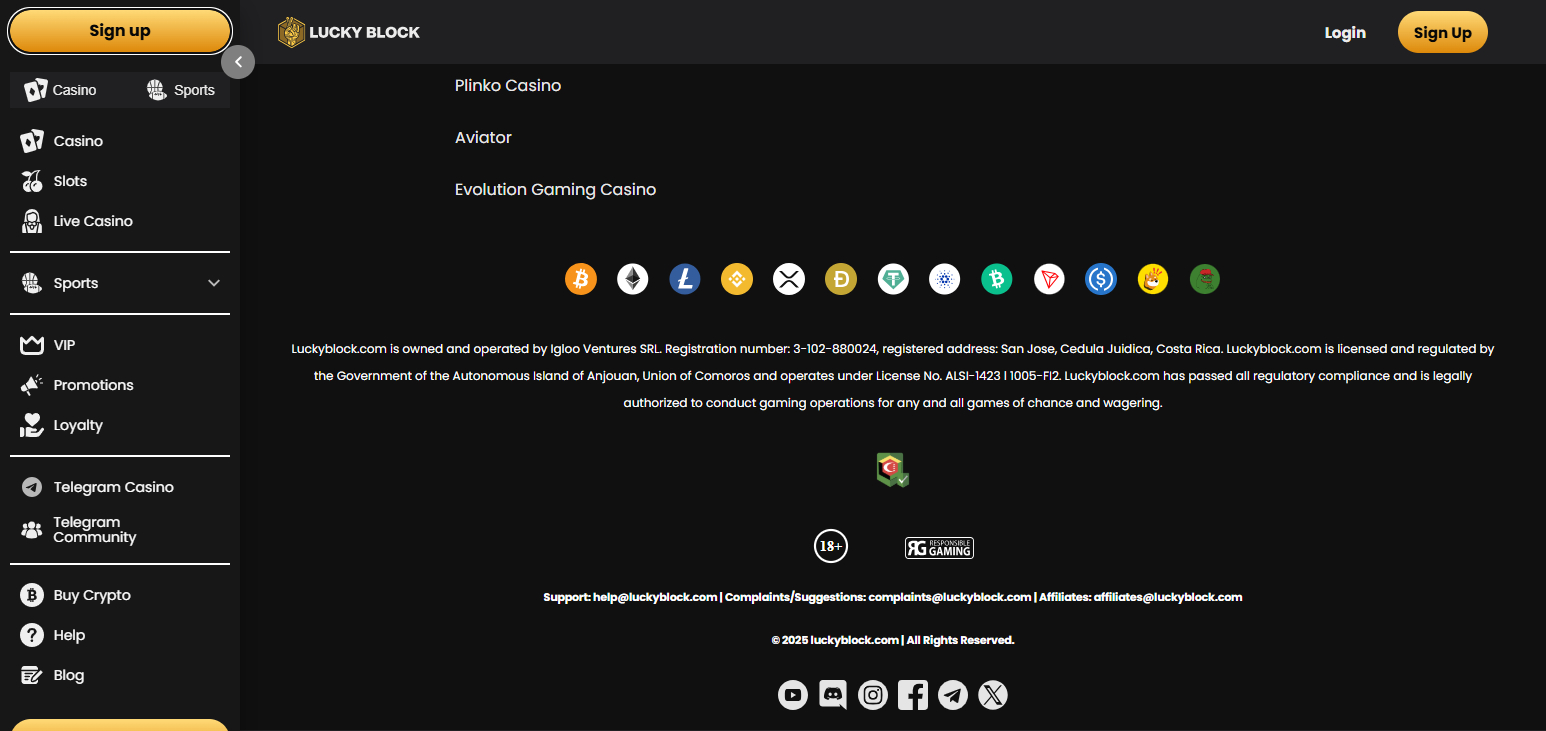Click the affiliates@luckyblock.com email
This screenshot has width=1546, height=731.
click(1168, 597)
